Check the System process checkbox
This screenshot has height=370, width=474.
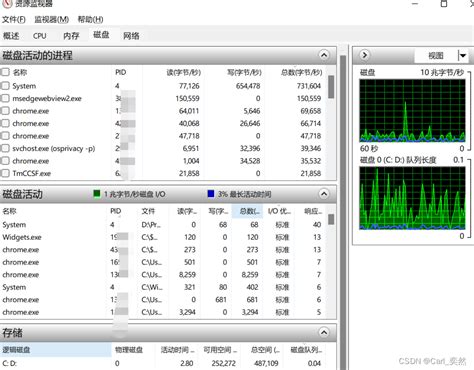pos(5,86)
